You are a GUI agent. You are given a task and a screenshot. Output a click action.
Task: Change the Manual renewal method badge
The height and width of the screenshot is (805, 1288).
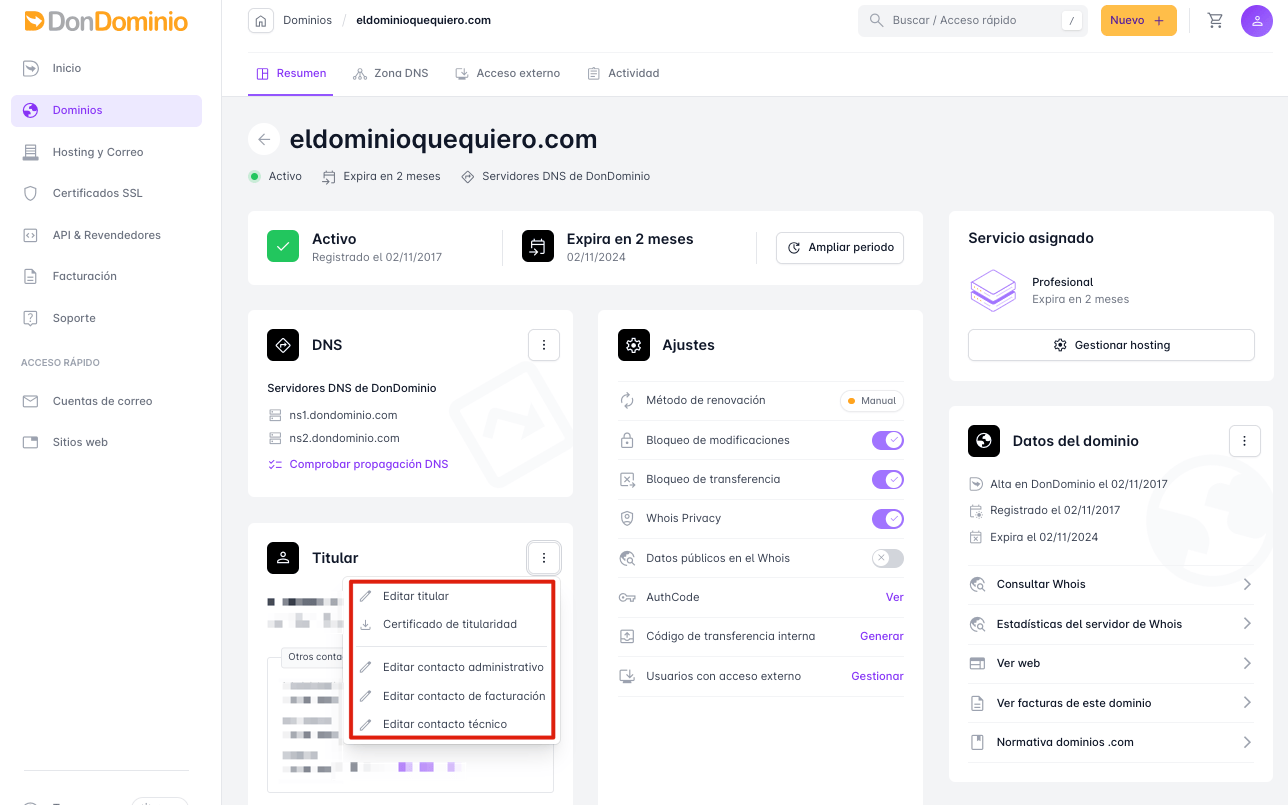coord(872,401)
